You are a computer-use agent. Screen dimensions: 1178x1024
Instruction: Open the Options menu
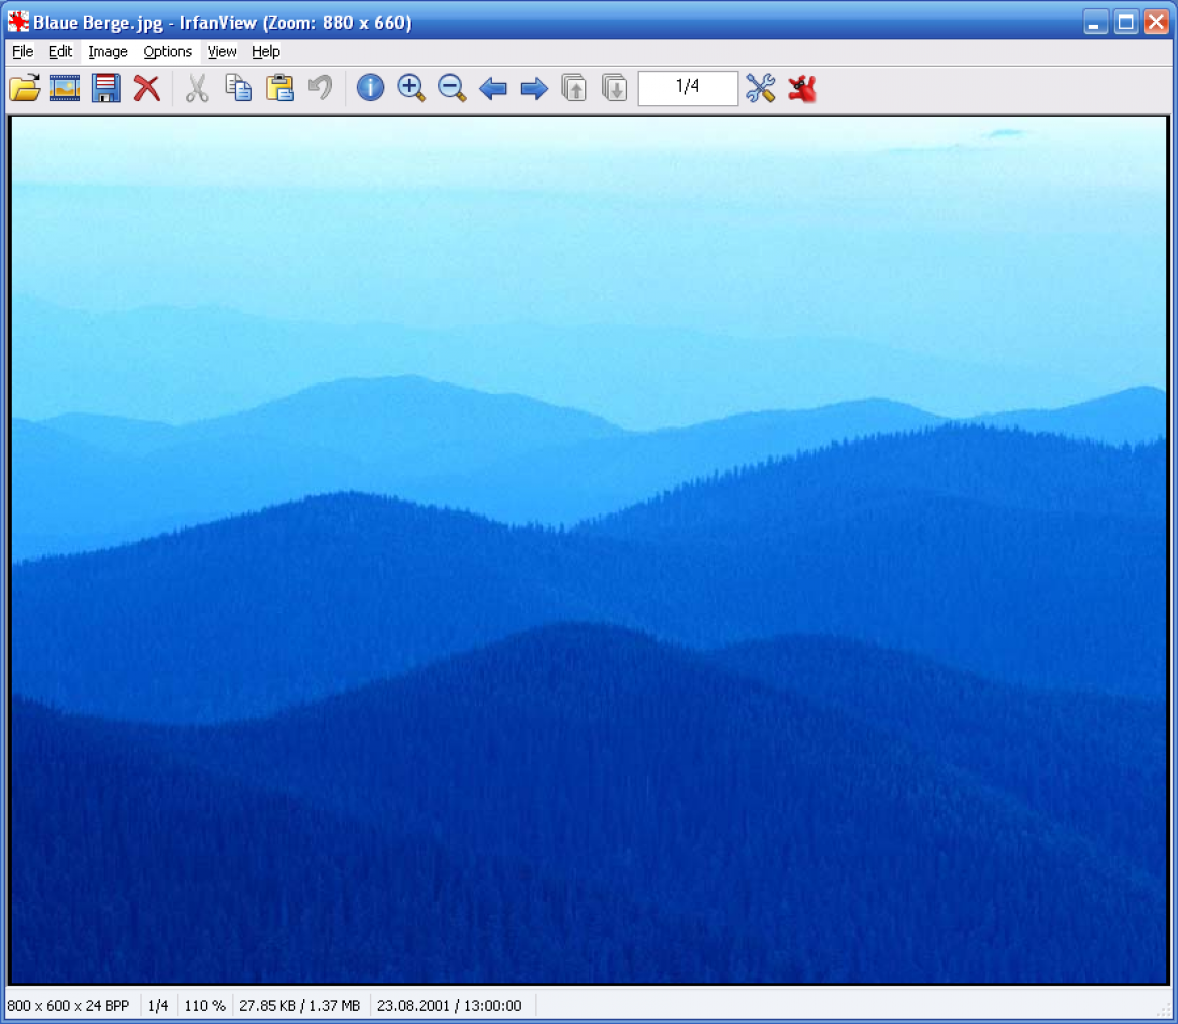(168, 51)
